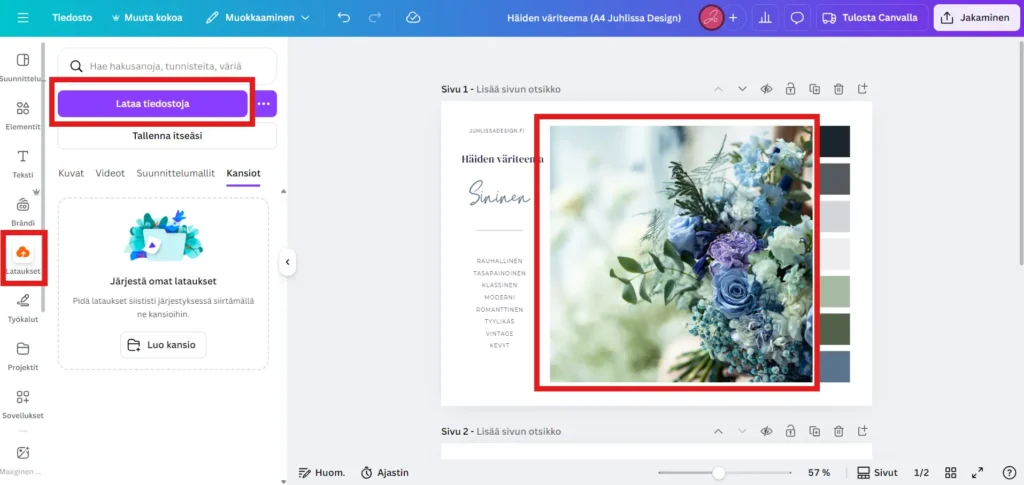Click the Jakaminen share button
This screenshot has width=1024, height=485.
976,18
